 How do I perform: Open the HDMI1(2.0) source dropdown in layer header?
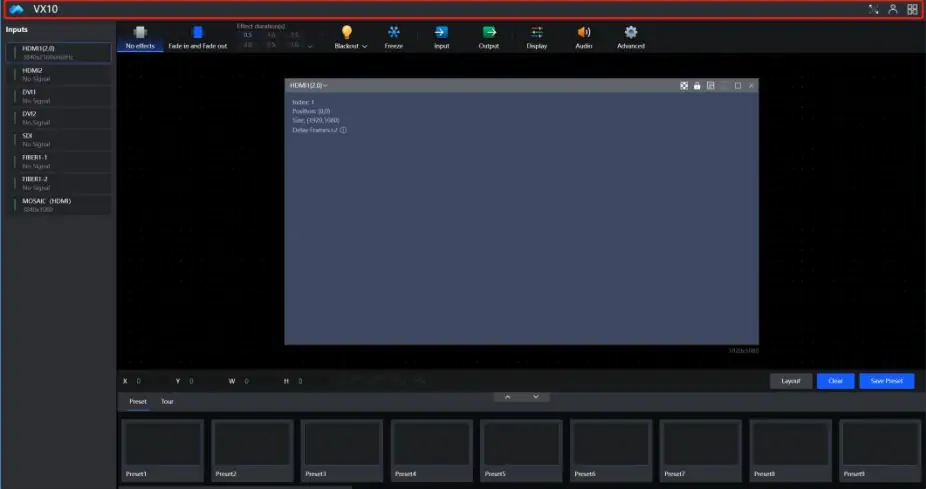308,86
